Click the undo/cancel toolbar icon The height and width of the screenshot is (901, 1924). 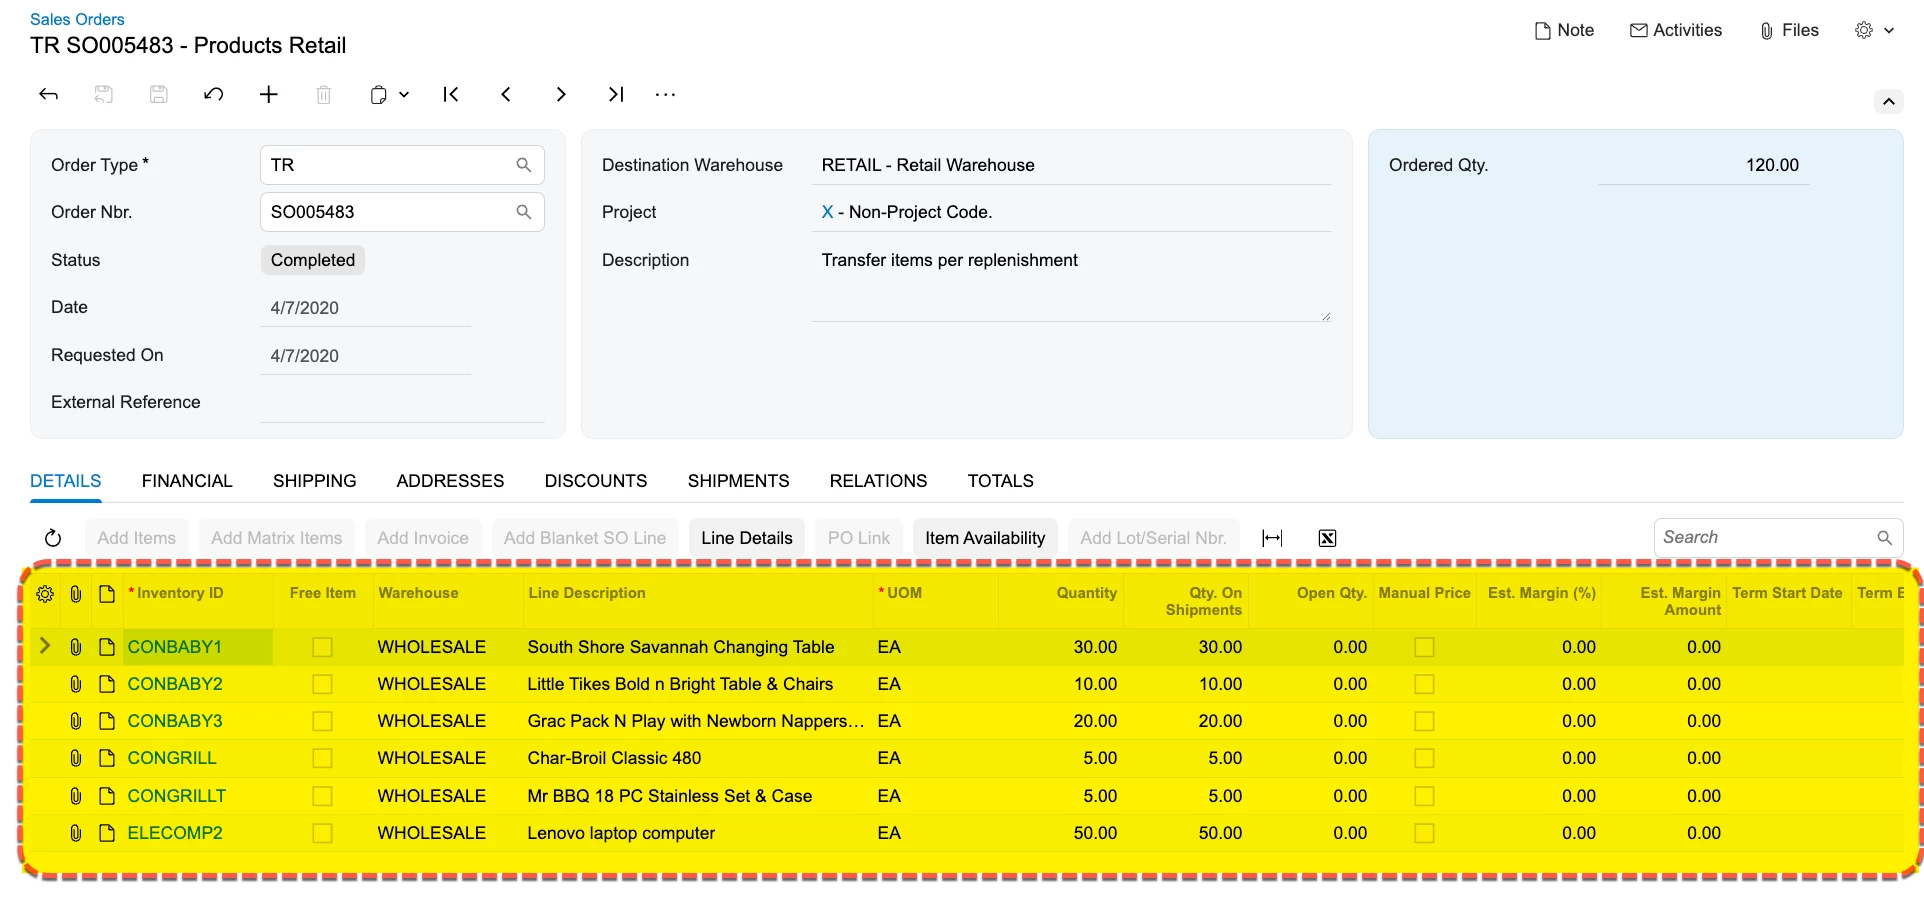point(213,95)
